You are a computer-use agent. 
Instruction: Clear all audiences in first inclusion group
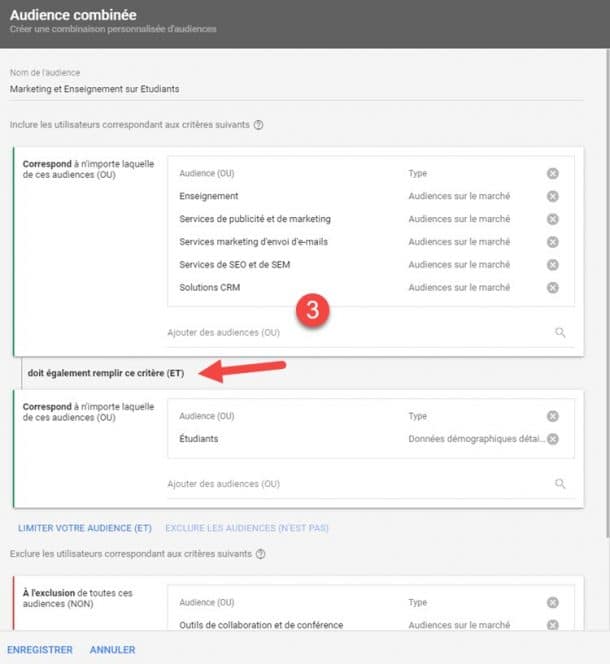[x=552, y=173]
